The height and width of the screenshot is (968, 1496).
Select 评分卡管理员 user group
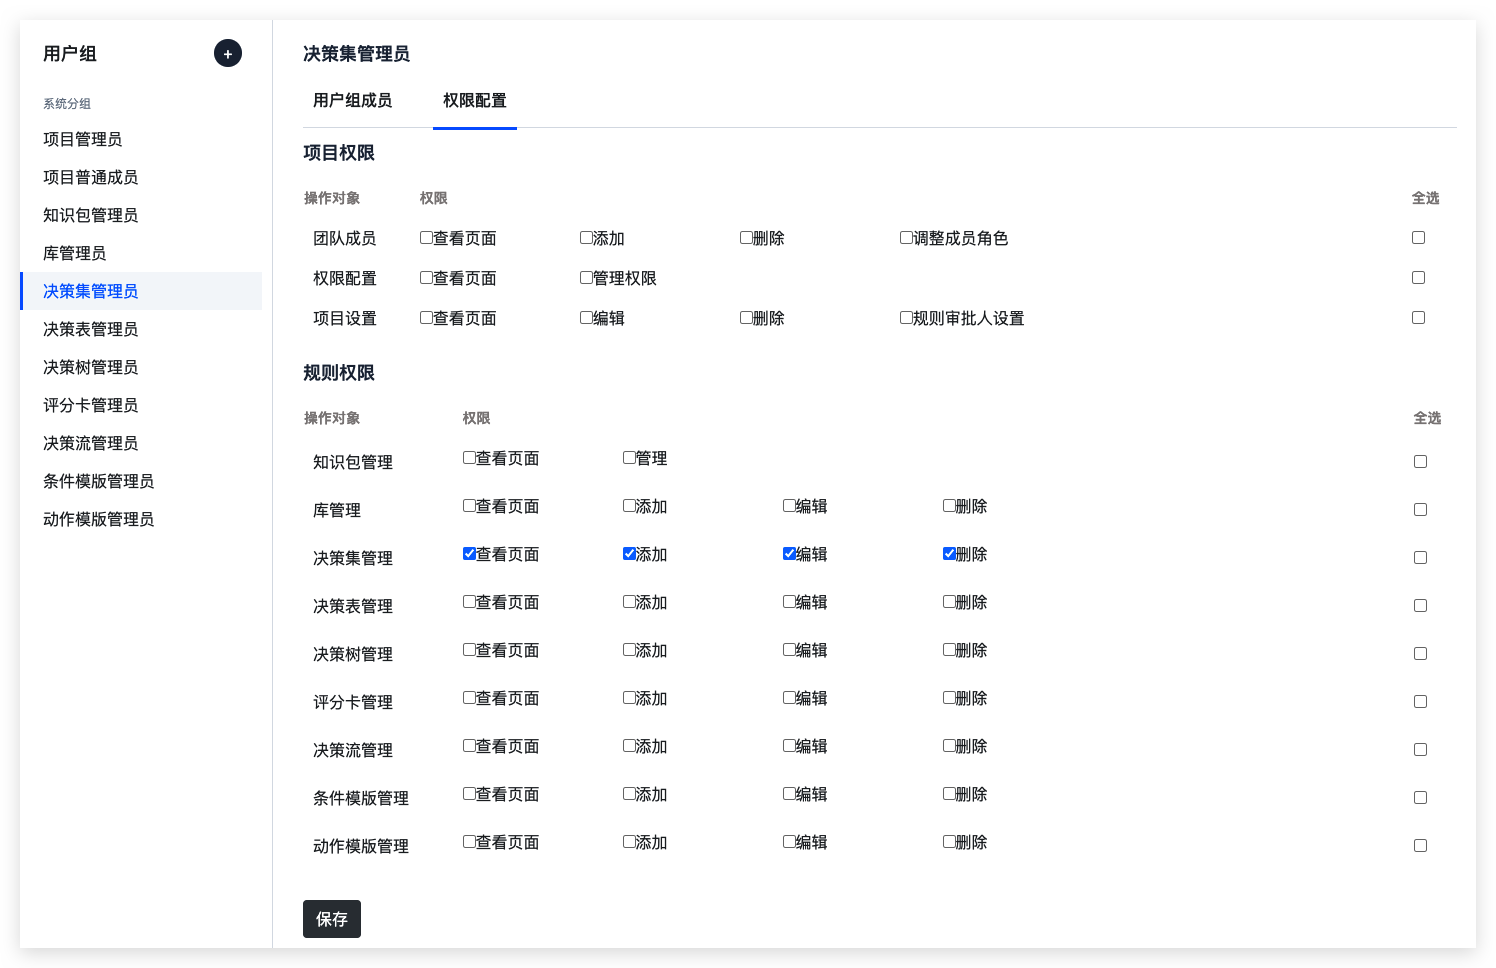pos(91,405)
